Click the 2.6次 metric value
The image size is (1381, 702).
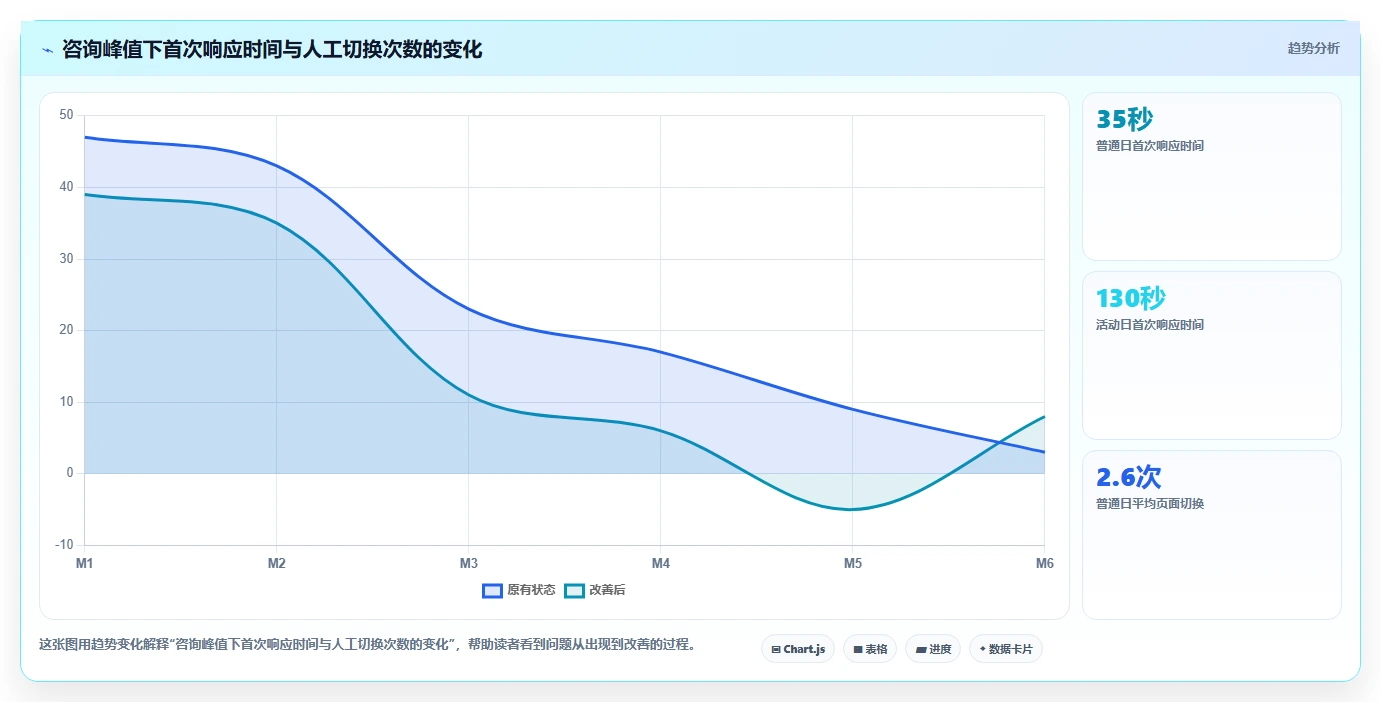click(1129, 477)
